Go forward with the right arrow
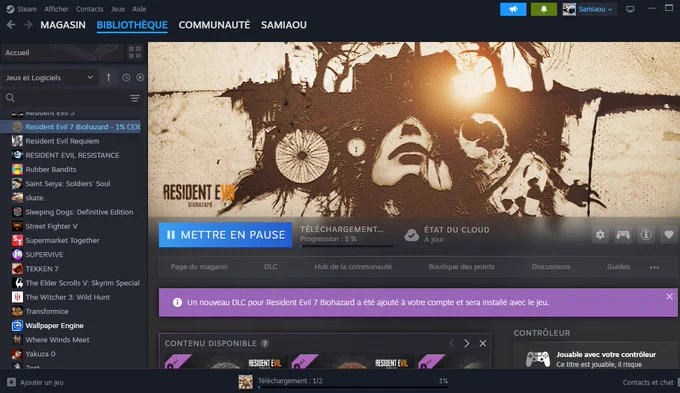Screen dimensions: 680x393 28,25
